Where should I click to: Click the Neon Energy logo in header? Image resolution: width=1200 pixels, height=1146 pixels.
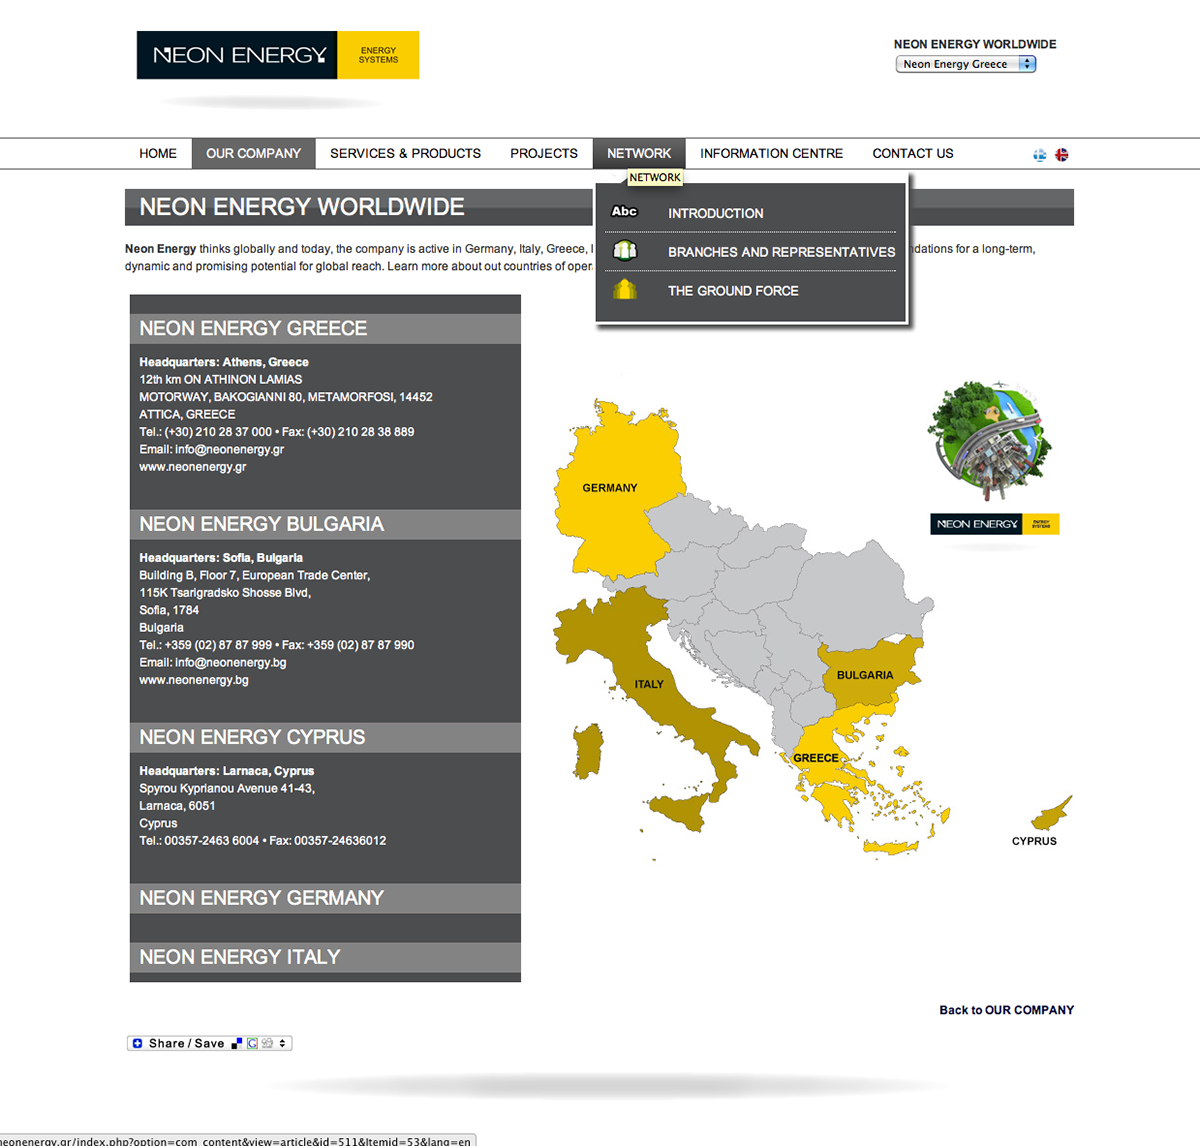pyautogui.click(x=278, y=55)
